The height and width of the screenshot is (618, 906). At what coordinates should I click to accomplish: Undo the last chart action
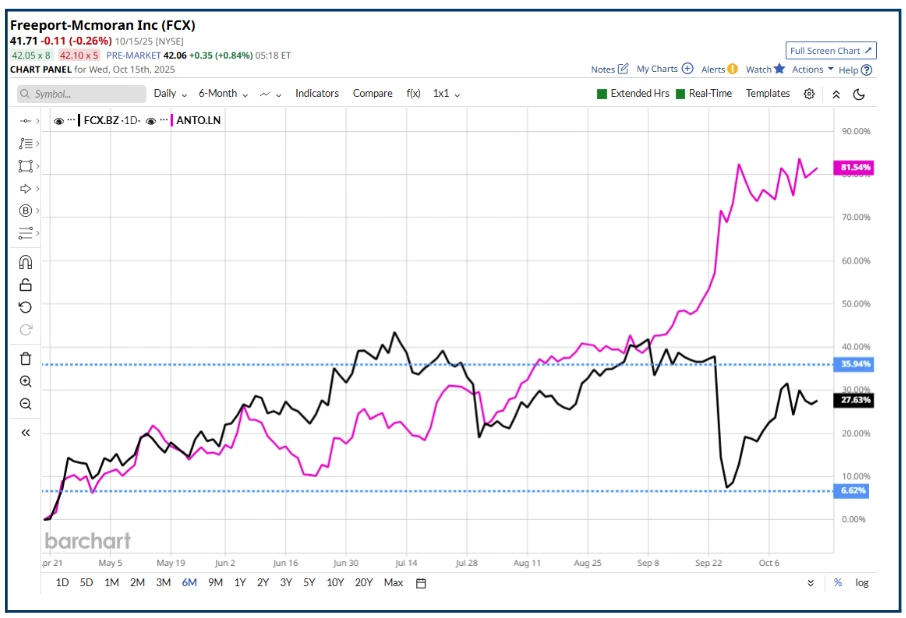pyautogui.click(x=25, y=307)
